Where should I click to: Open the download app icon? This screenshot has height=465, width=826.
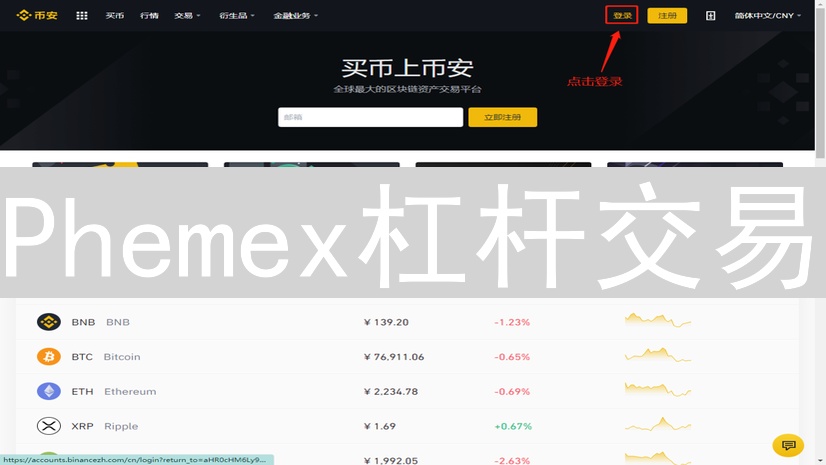coord(710,16)
